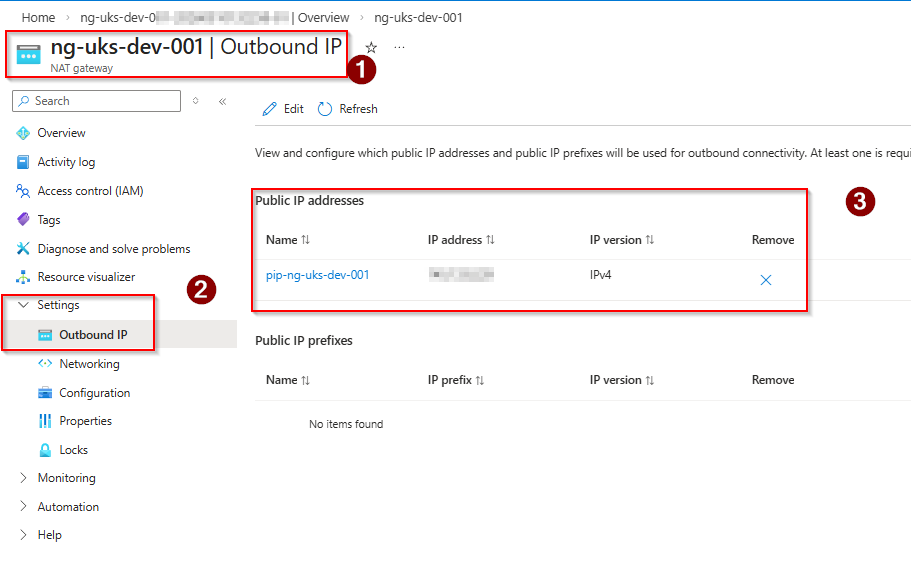Open Locks page
911x568 pixels.
tap(74, 450)
